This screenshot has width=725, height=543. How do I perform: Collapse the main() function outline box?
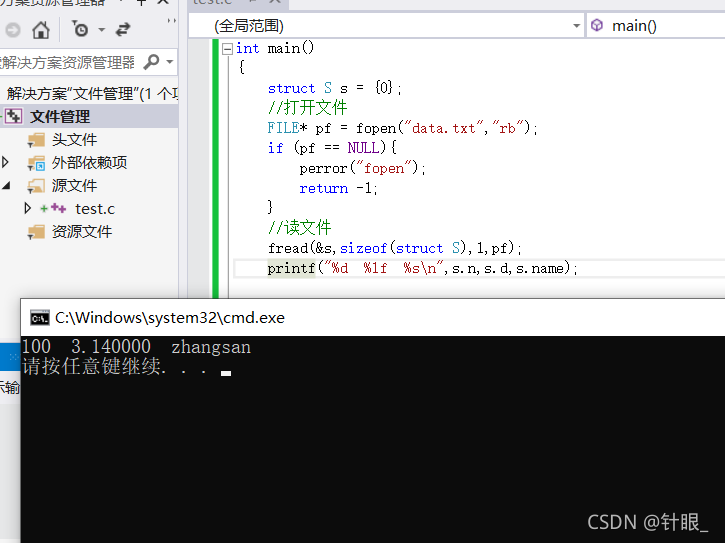(227, 49)
